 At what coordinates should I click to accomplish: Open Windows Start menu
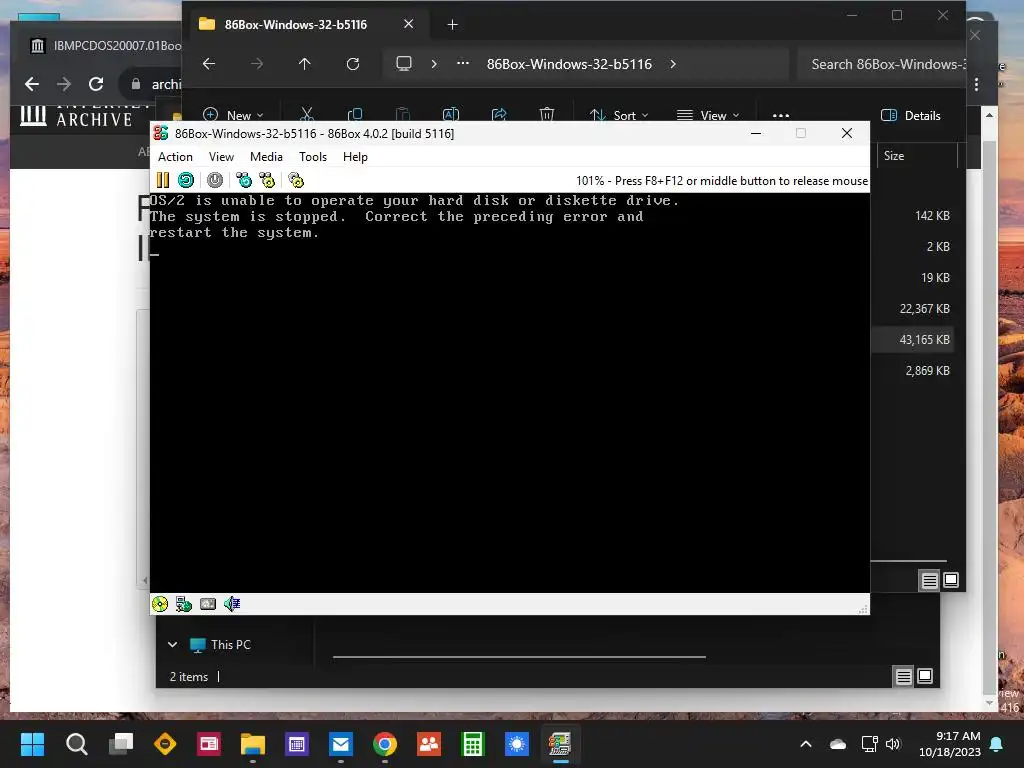coord(33,744)
